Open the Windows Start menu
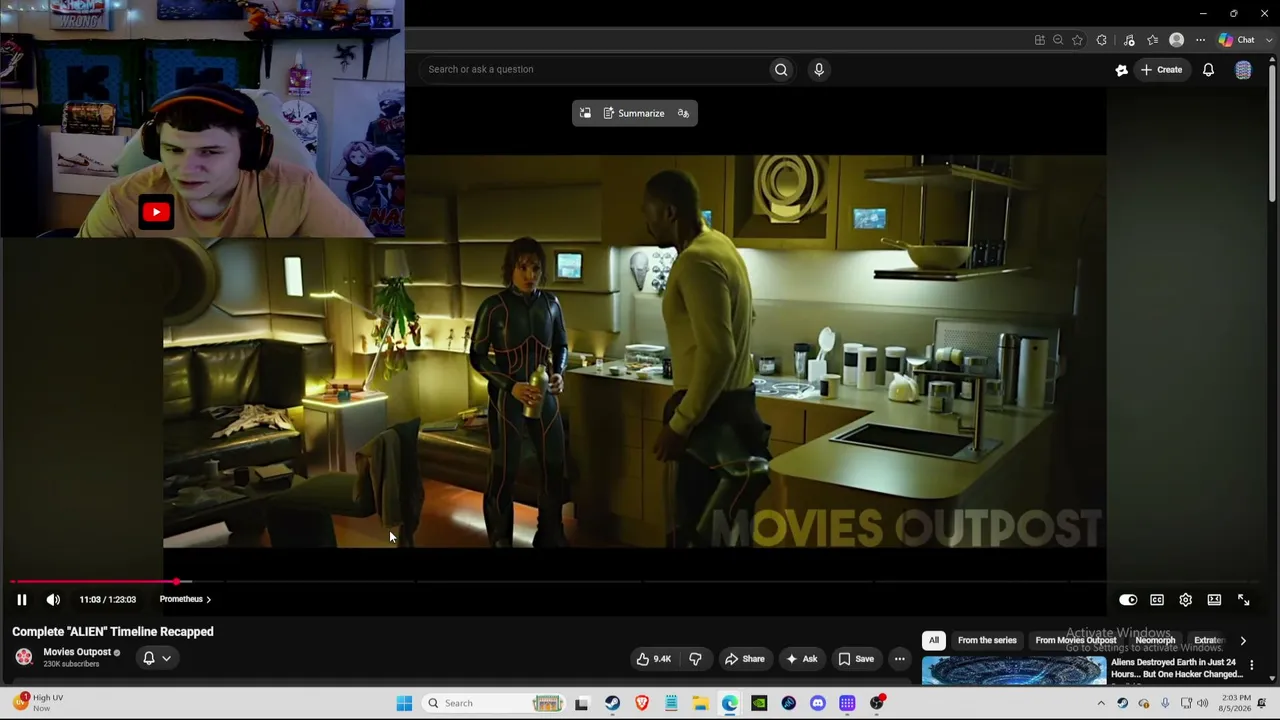 [x=404, y=703]
